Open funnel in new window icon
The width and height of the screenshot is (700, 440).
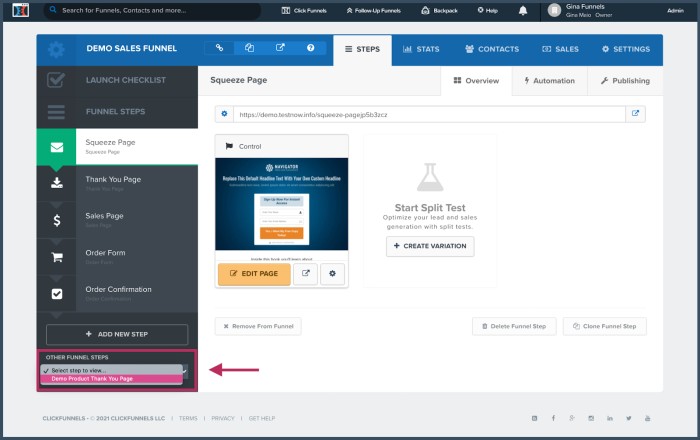click(x=280, y=48)
